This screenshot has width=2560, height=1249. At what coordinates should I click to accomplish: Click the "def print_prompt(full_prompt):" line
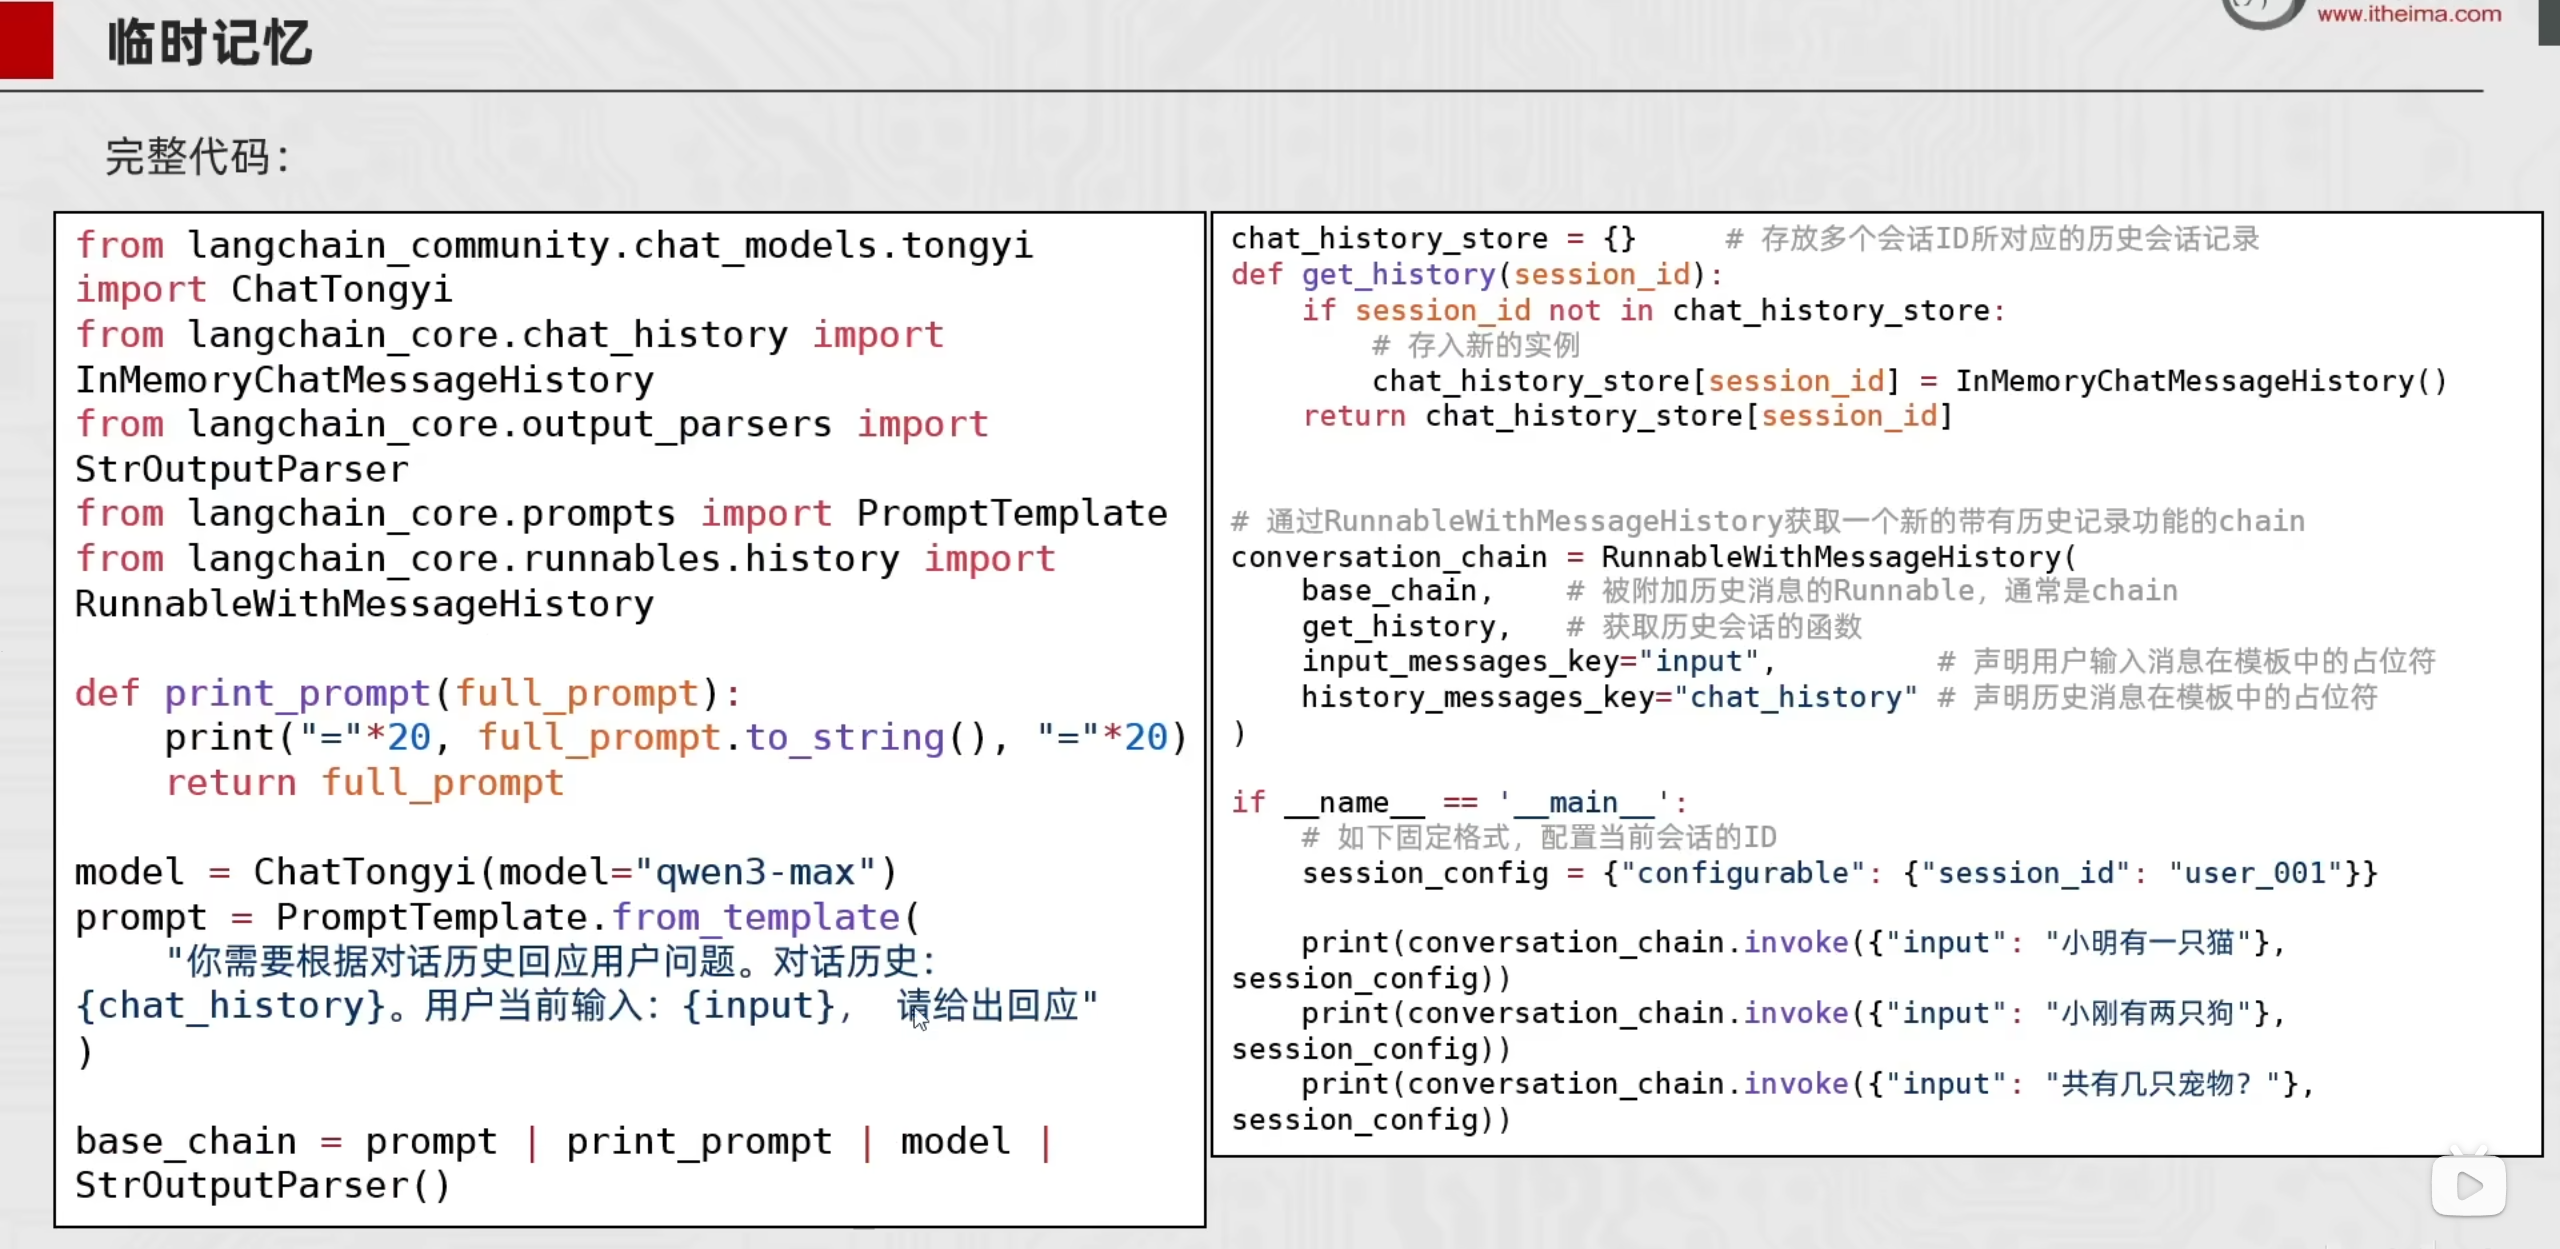(x=408, y=693)
